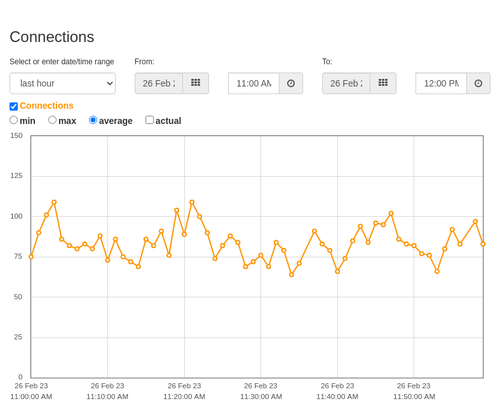The image size is (500, 403).
Task: Click the 'max' option label
Action: [67, 121]
